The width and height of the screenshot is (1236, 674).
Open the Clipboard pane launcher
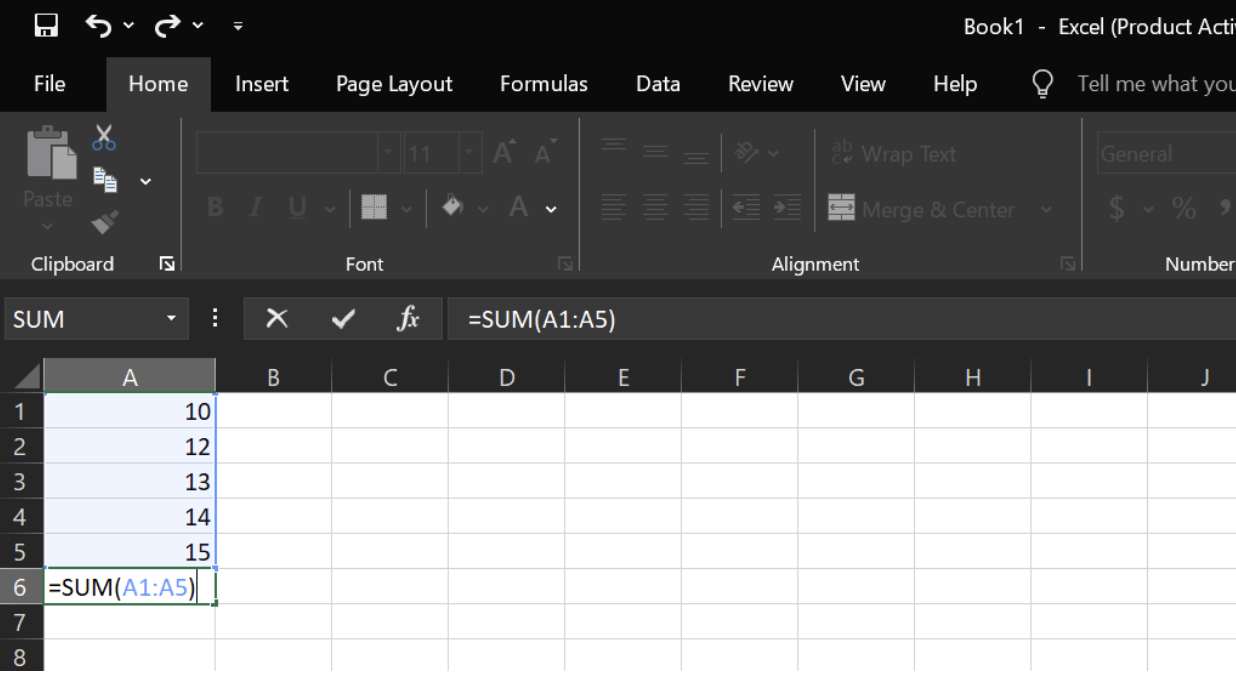pos(167,264)
